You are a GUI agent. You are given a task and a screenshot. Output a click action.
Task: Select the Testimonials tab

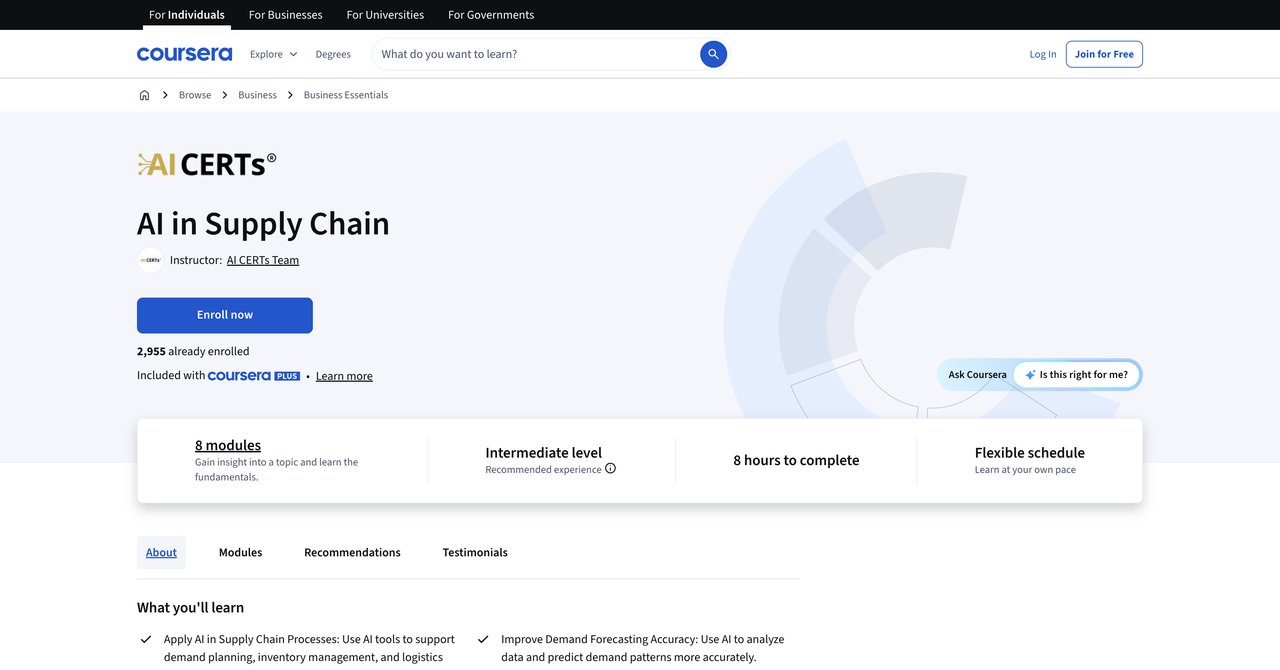coord(475,552)
